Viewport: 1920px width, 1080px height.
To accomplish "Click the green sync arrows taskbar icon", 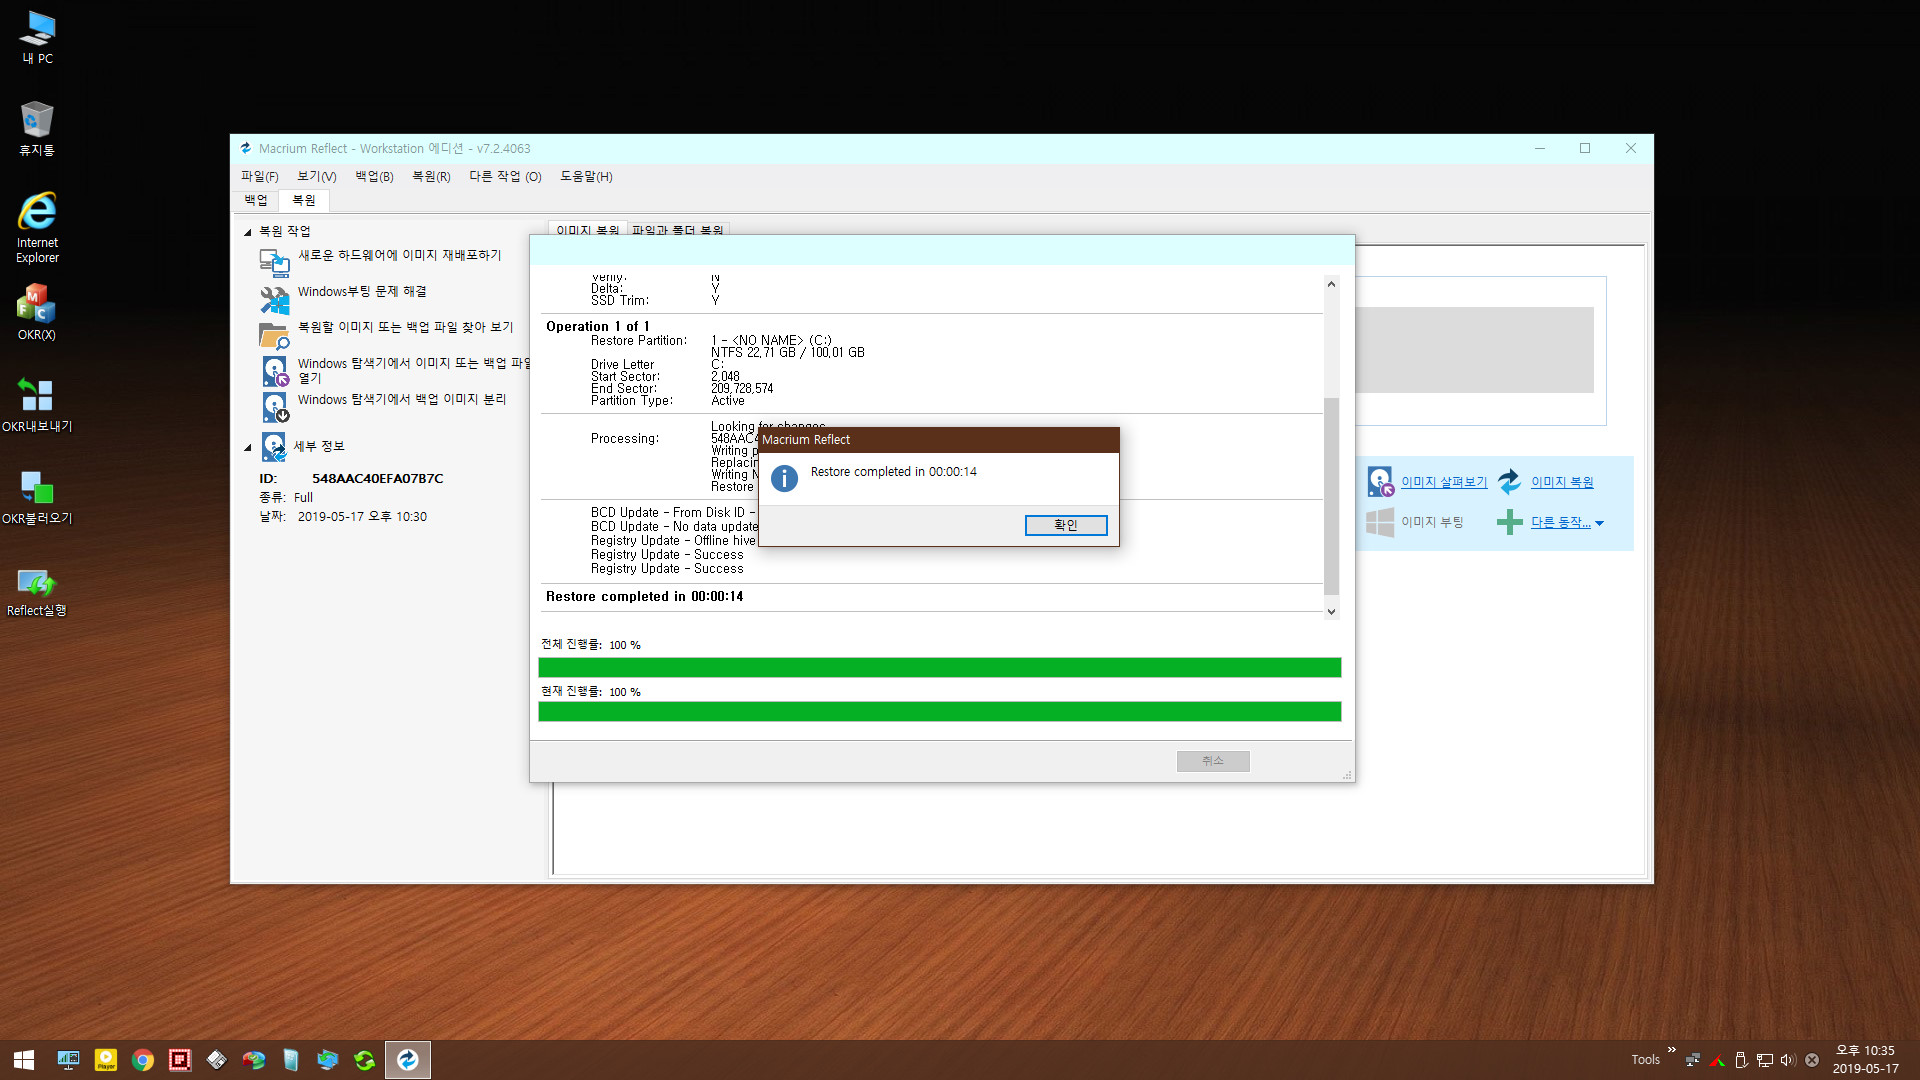I will pyautogui.click(x=365, y=1060).
